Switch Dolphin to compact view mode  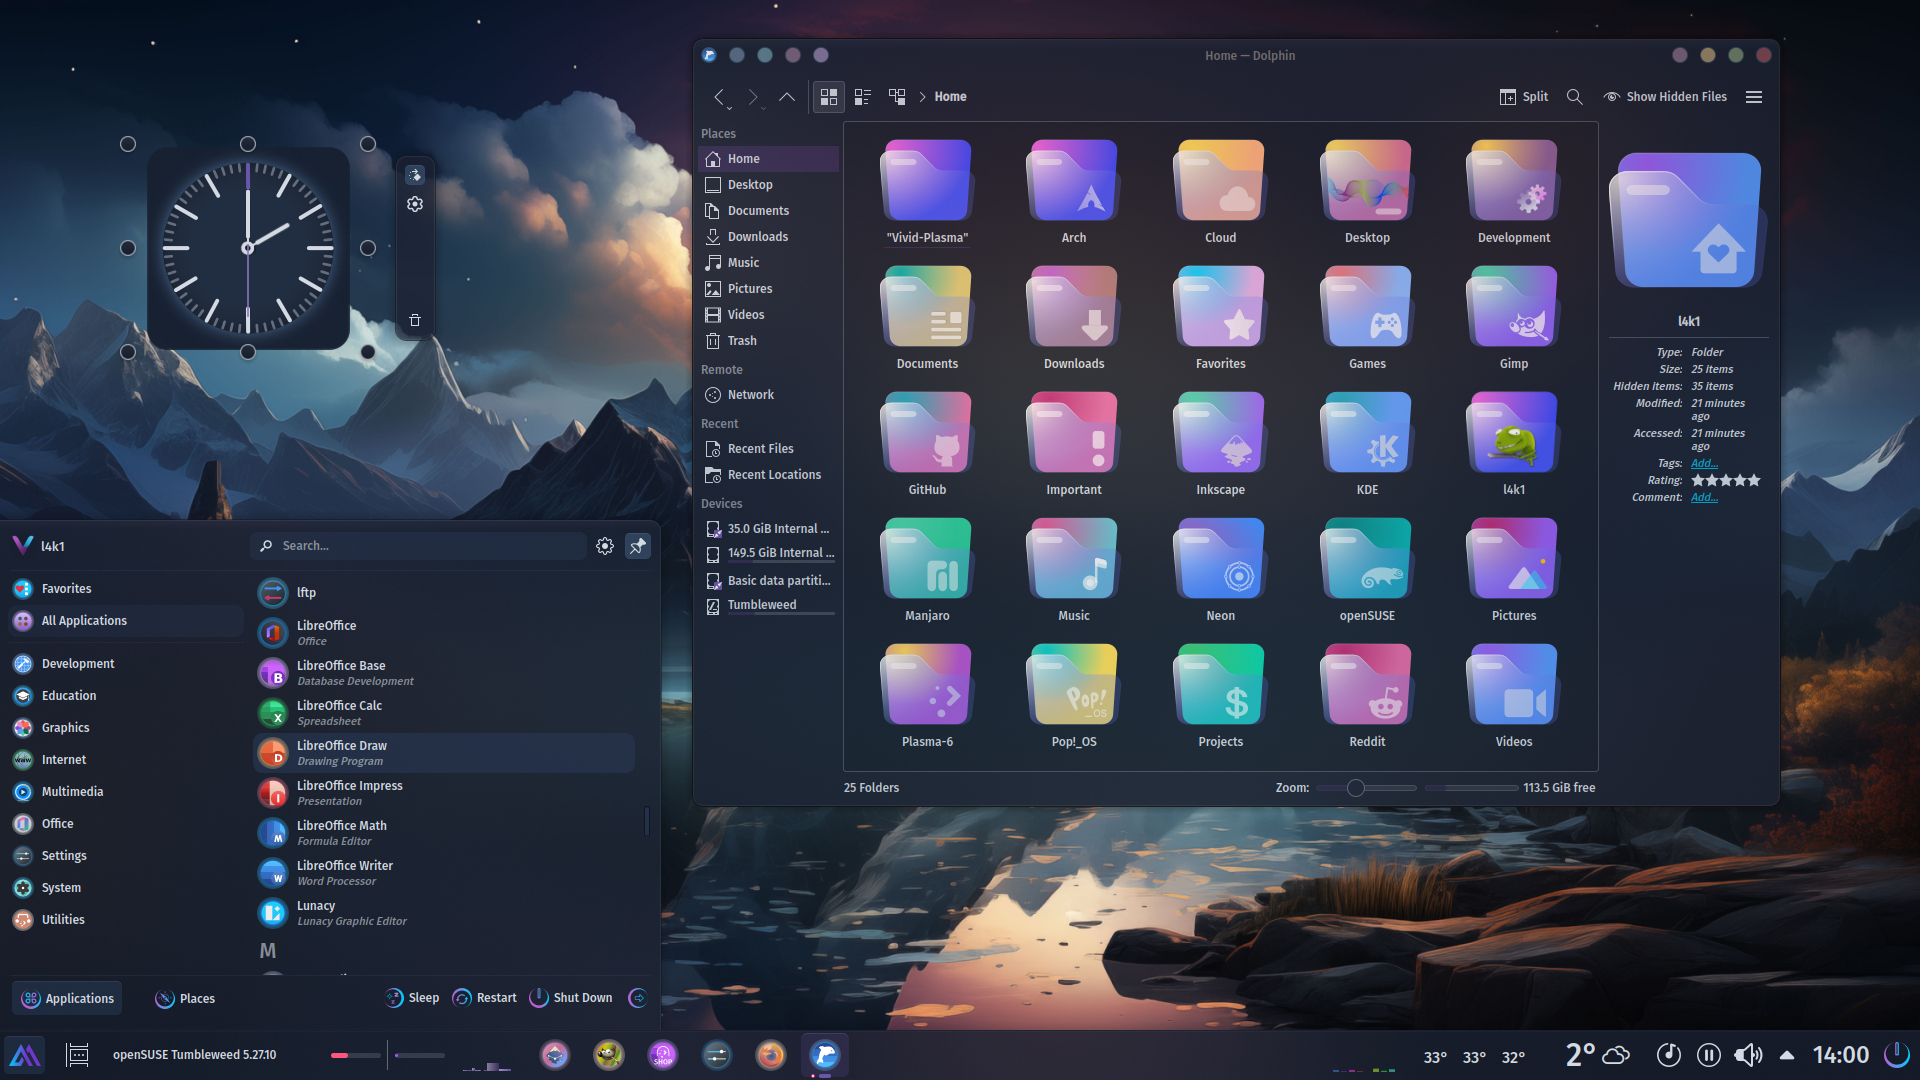[862, 96]
